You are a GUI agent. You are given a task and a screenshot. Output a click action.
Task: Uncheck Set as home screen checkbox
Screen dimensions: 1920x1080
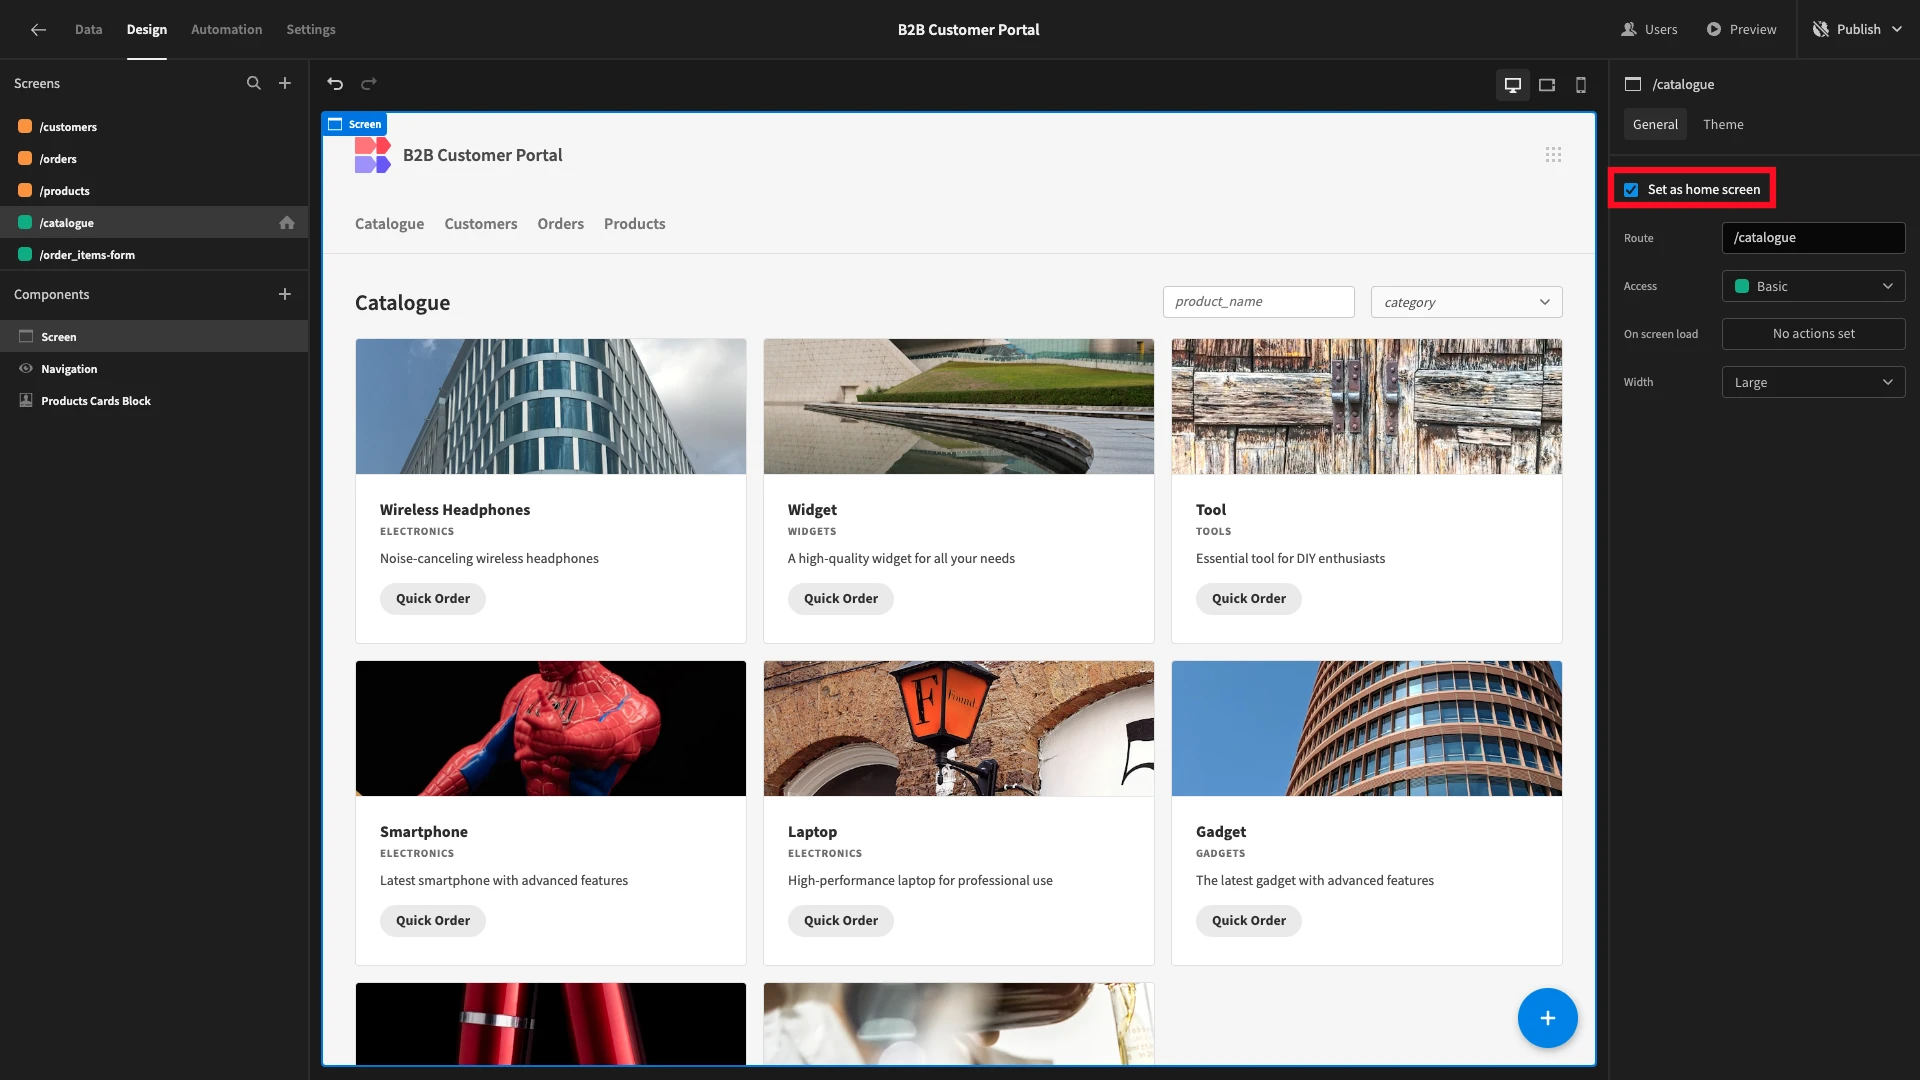pyautogui.click(x=1631, y=190)
